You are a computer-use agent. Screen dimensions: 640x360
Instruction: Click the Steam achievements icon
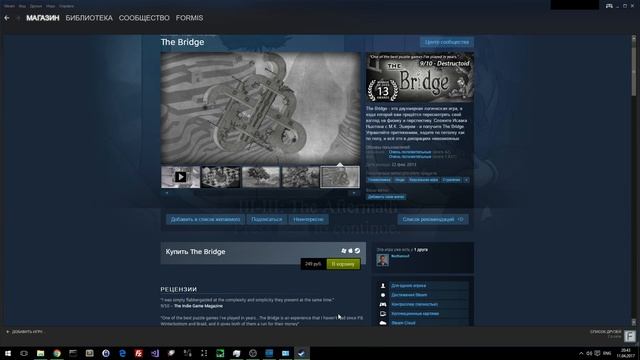pyautogui.click(x=383, y=295)
